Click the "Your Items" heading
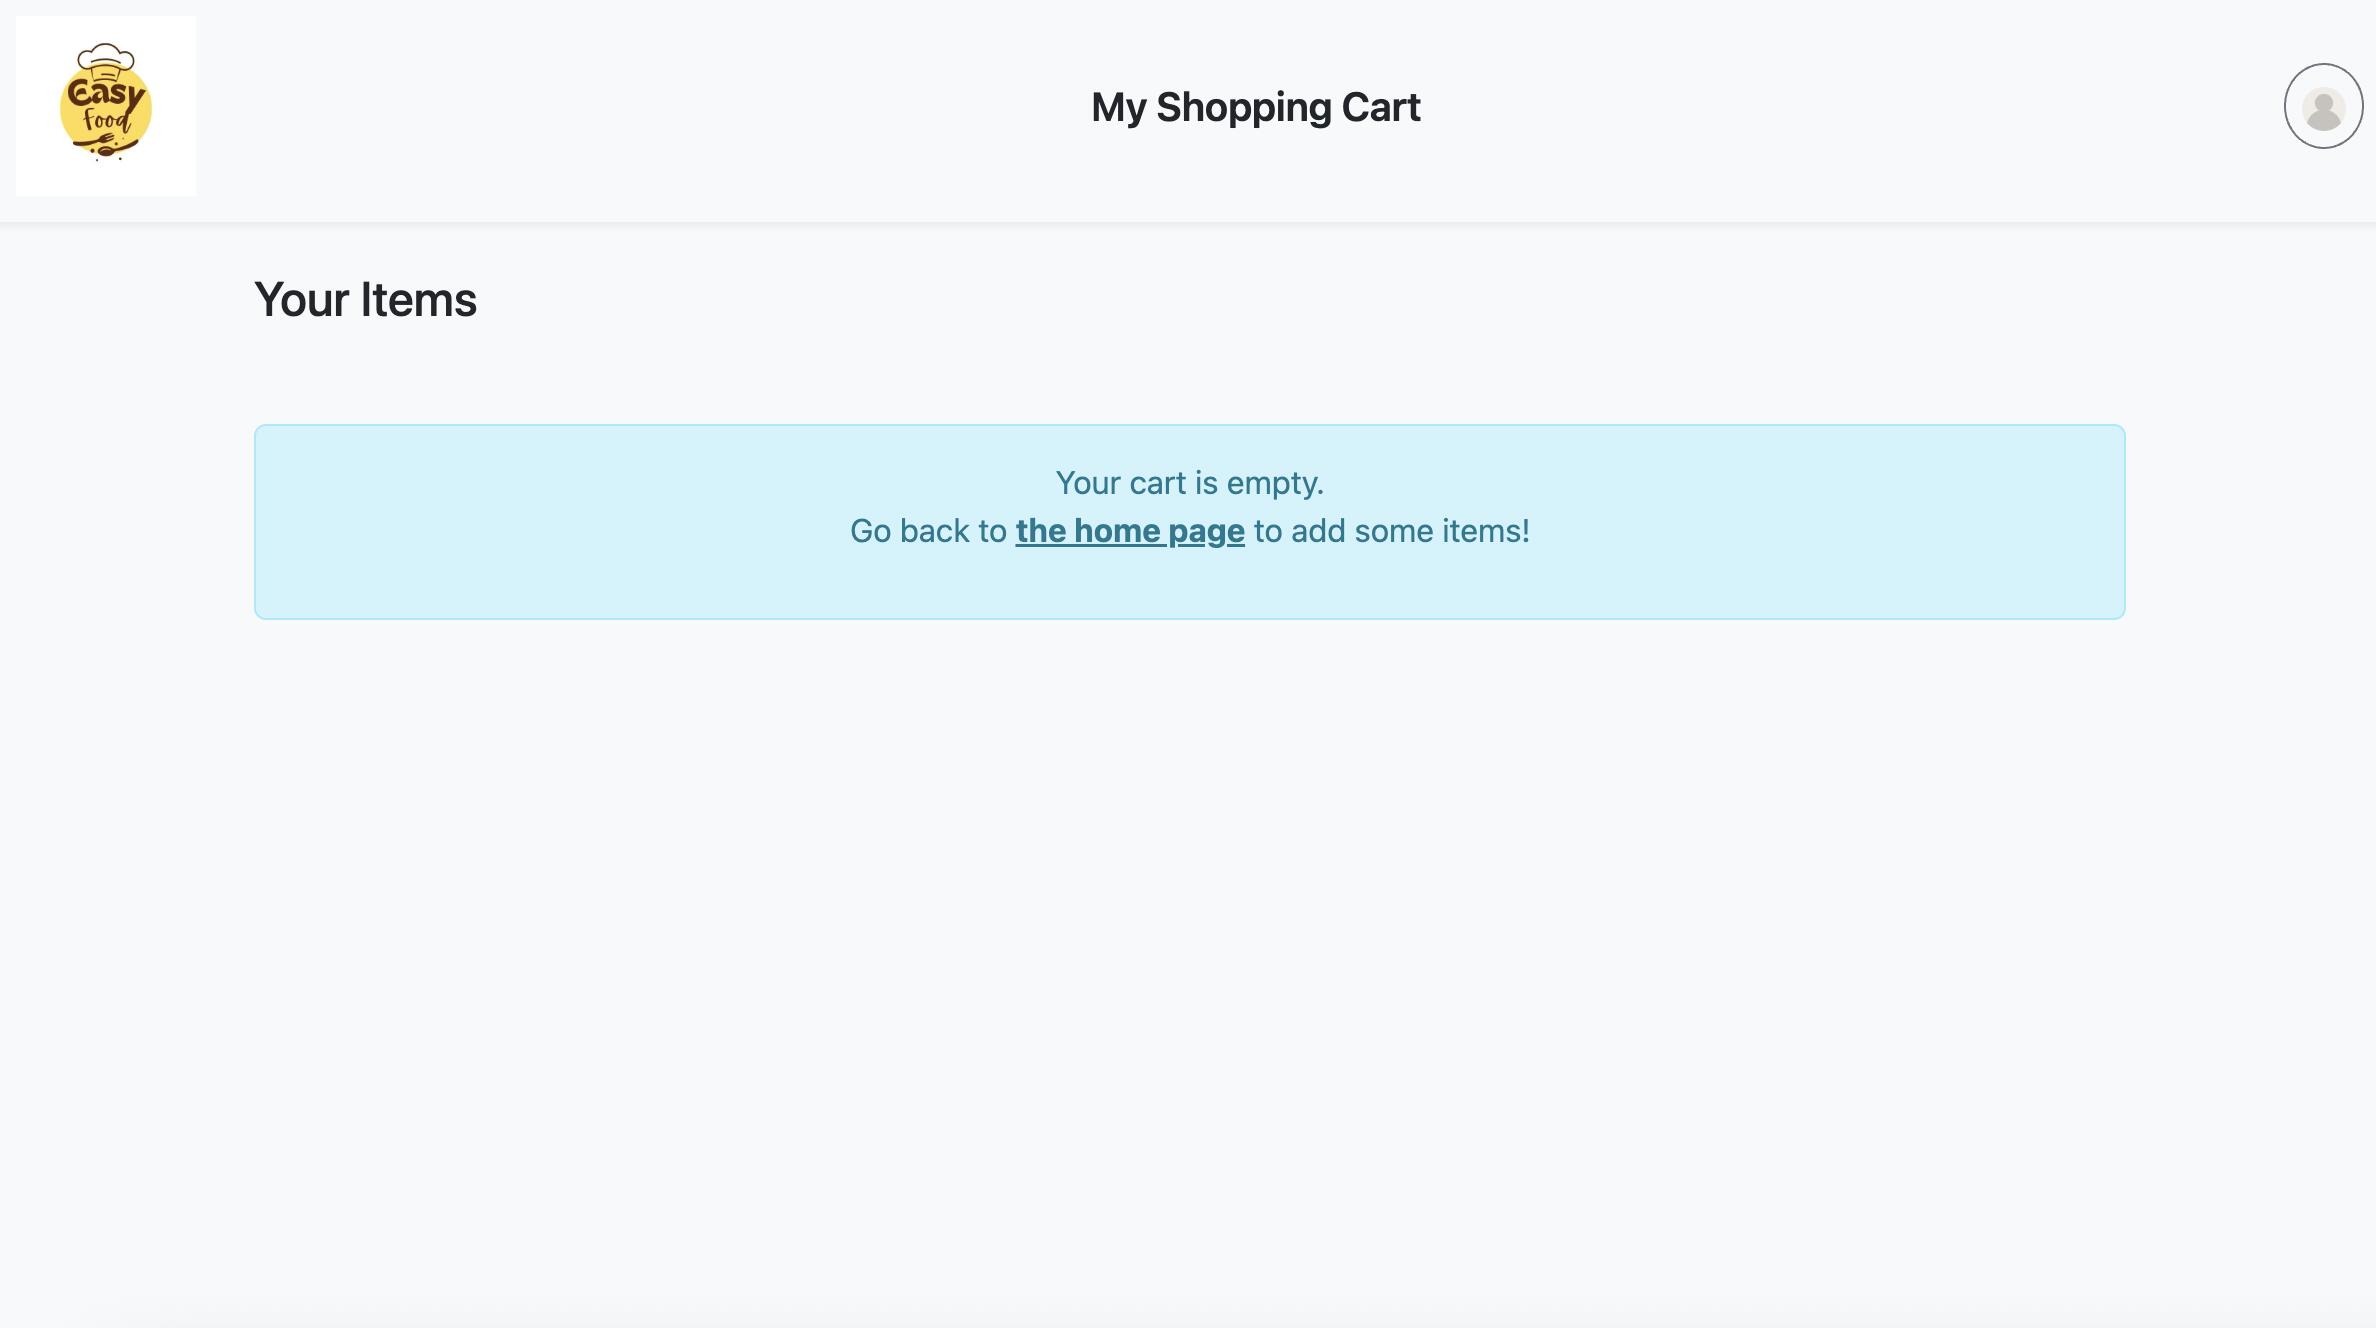The width and height of the screenshot is (2376, 1328). click(x=365, y=299)
